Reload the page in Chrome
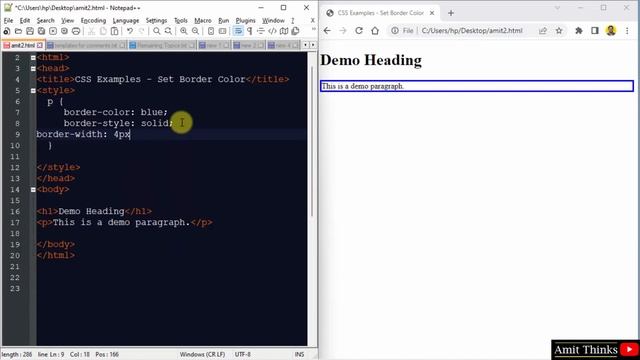 359,31
